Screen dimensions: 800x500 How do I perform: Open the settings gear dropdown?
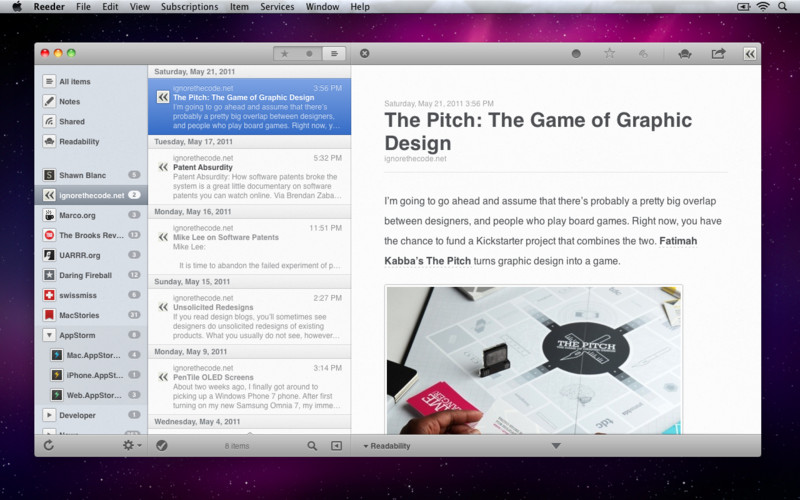[x=131, y=445]
